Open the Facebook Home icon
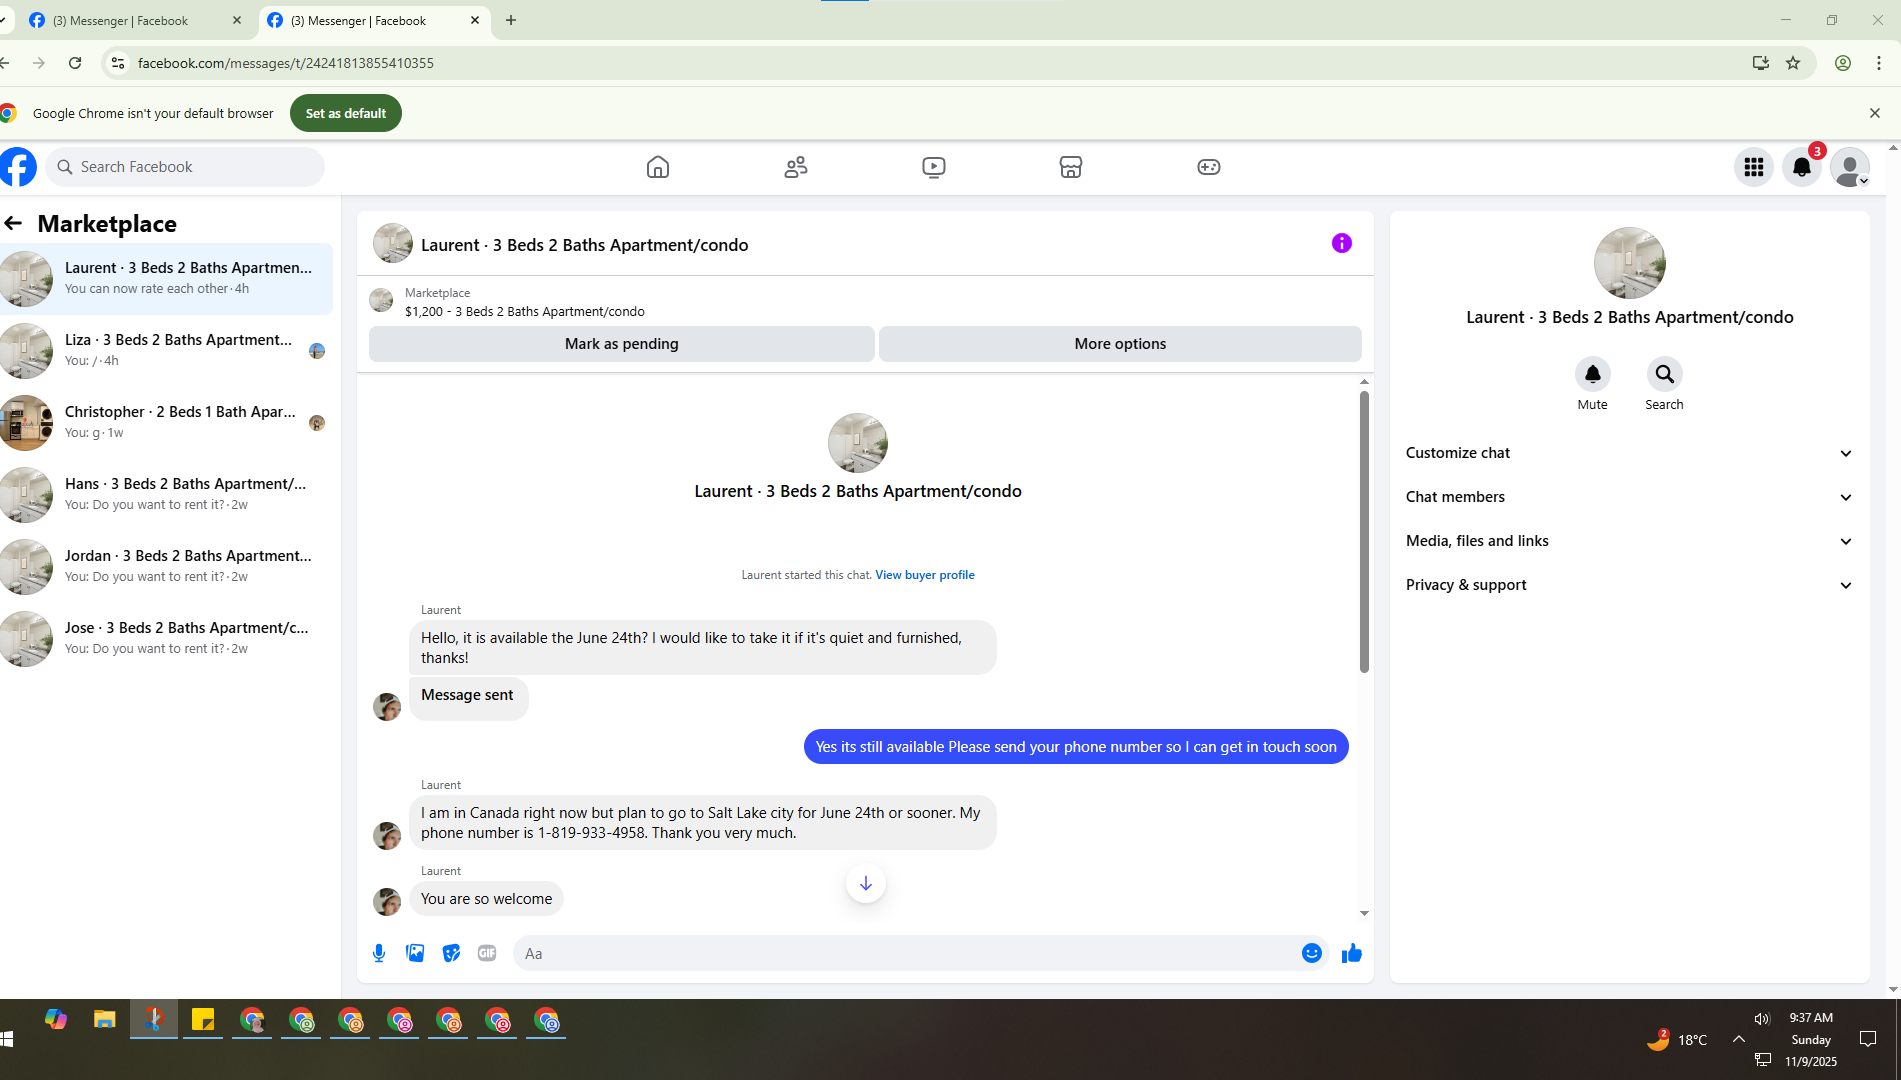 coord(657,167)
